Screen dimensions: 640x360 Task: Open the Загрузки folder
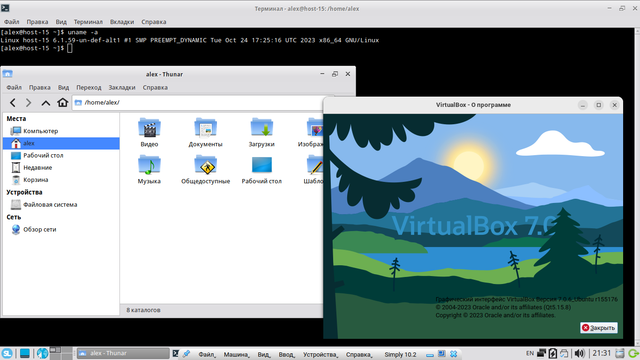pos(262,132)
